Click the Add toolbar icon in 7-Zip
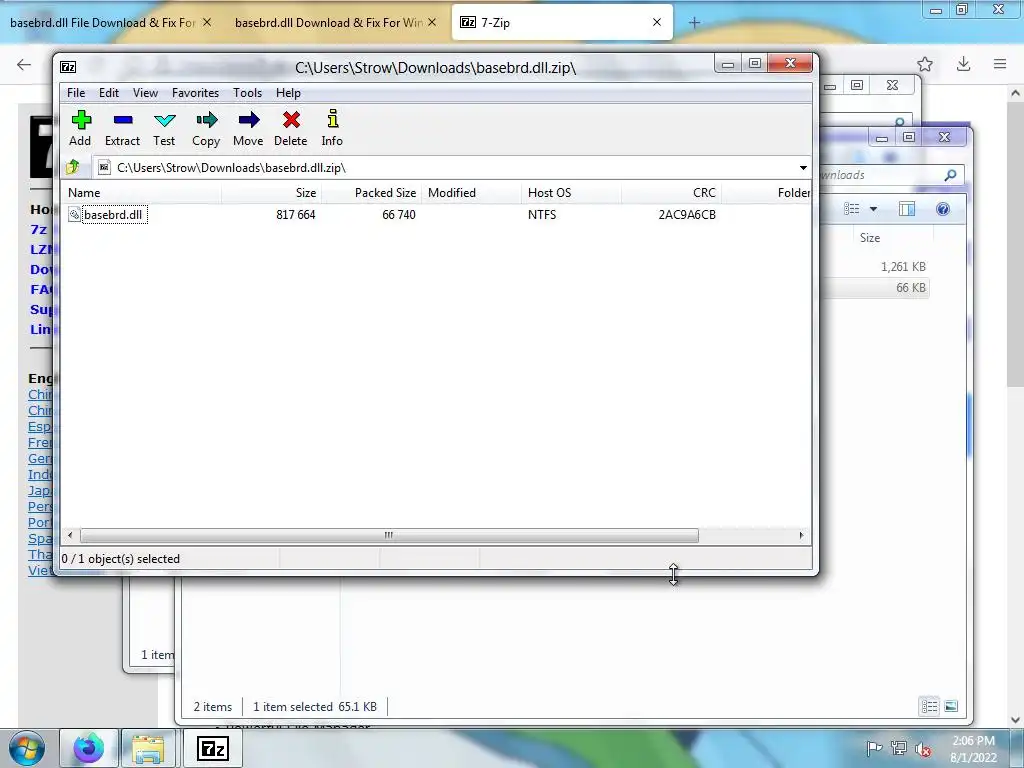 81,120
